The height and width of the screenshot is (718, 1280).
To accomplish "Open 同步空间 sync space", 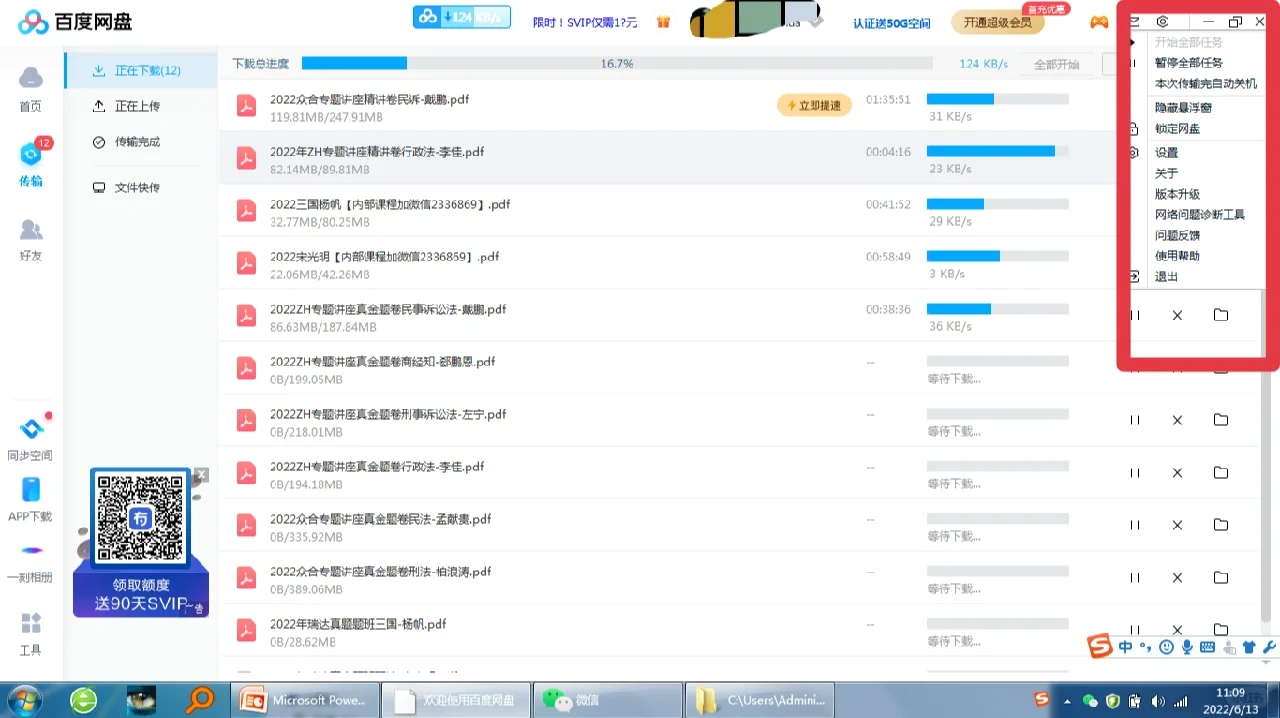I will [x=30, y=438].
